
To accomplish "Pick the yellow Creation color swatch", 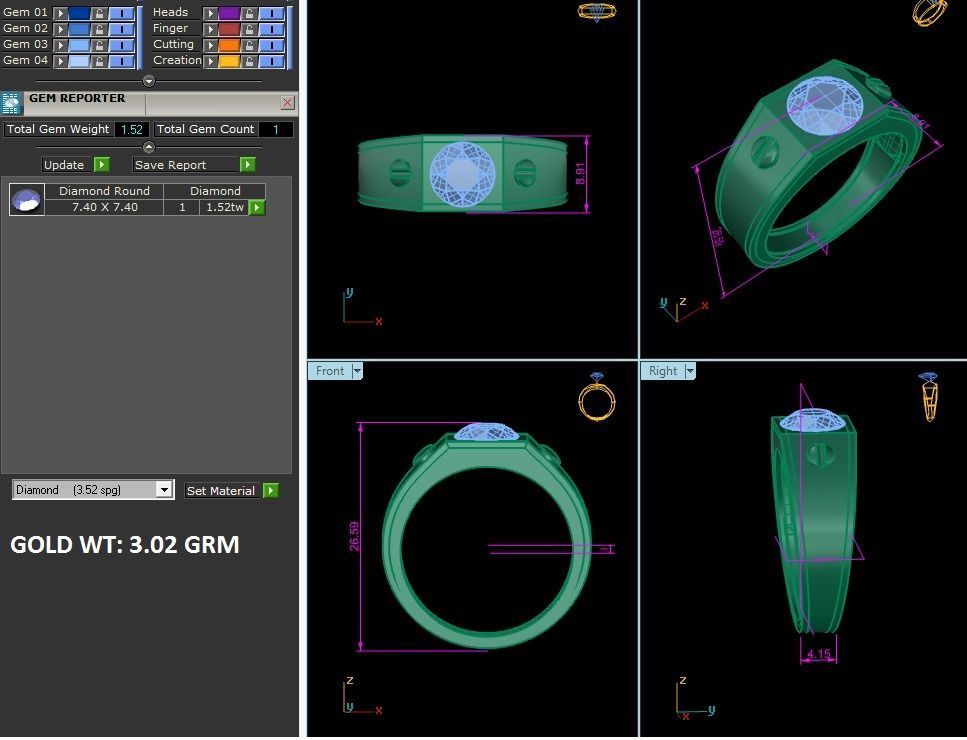I will click(x=229, y=61).
